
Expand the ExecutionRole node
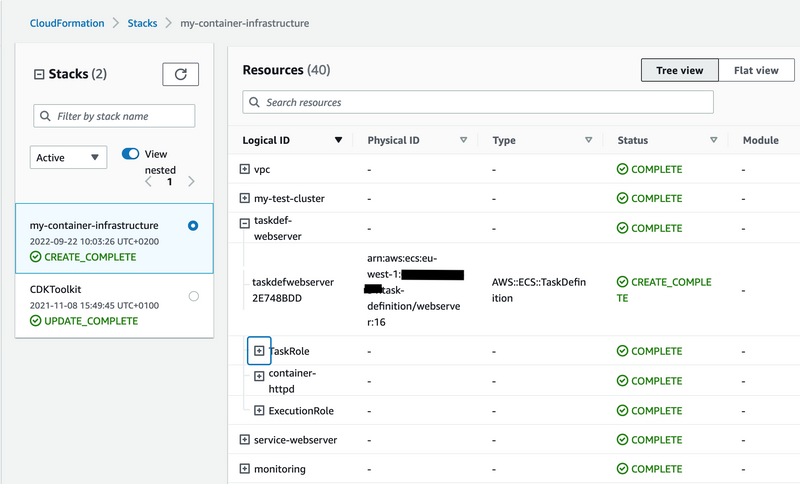point(259,411)
